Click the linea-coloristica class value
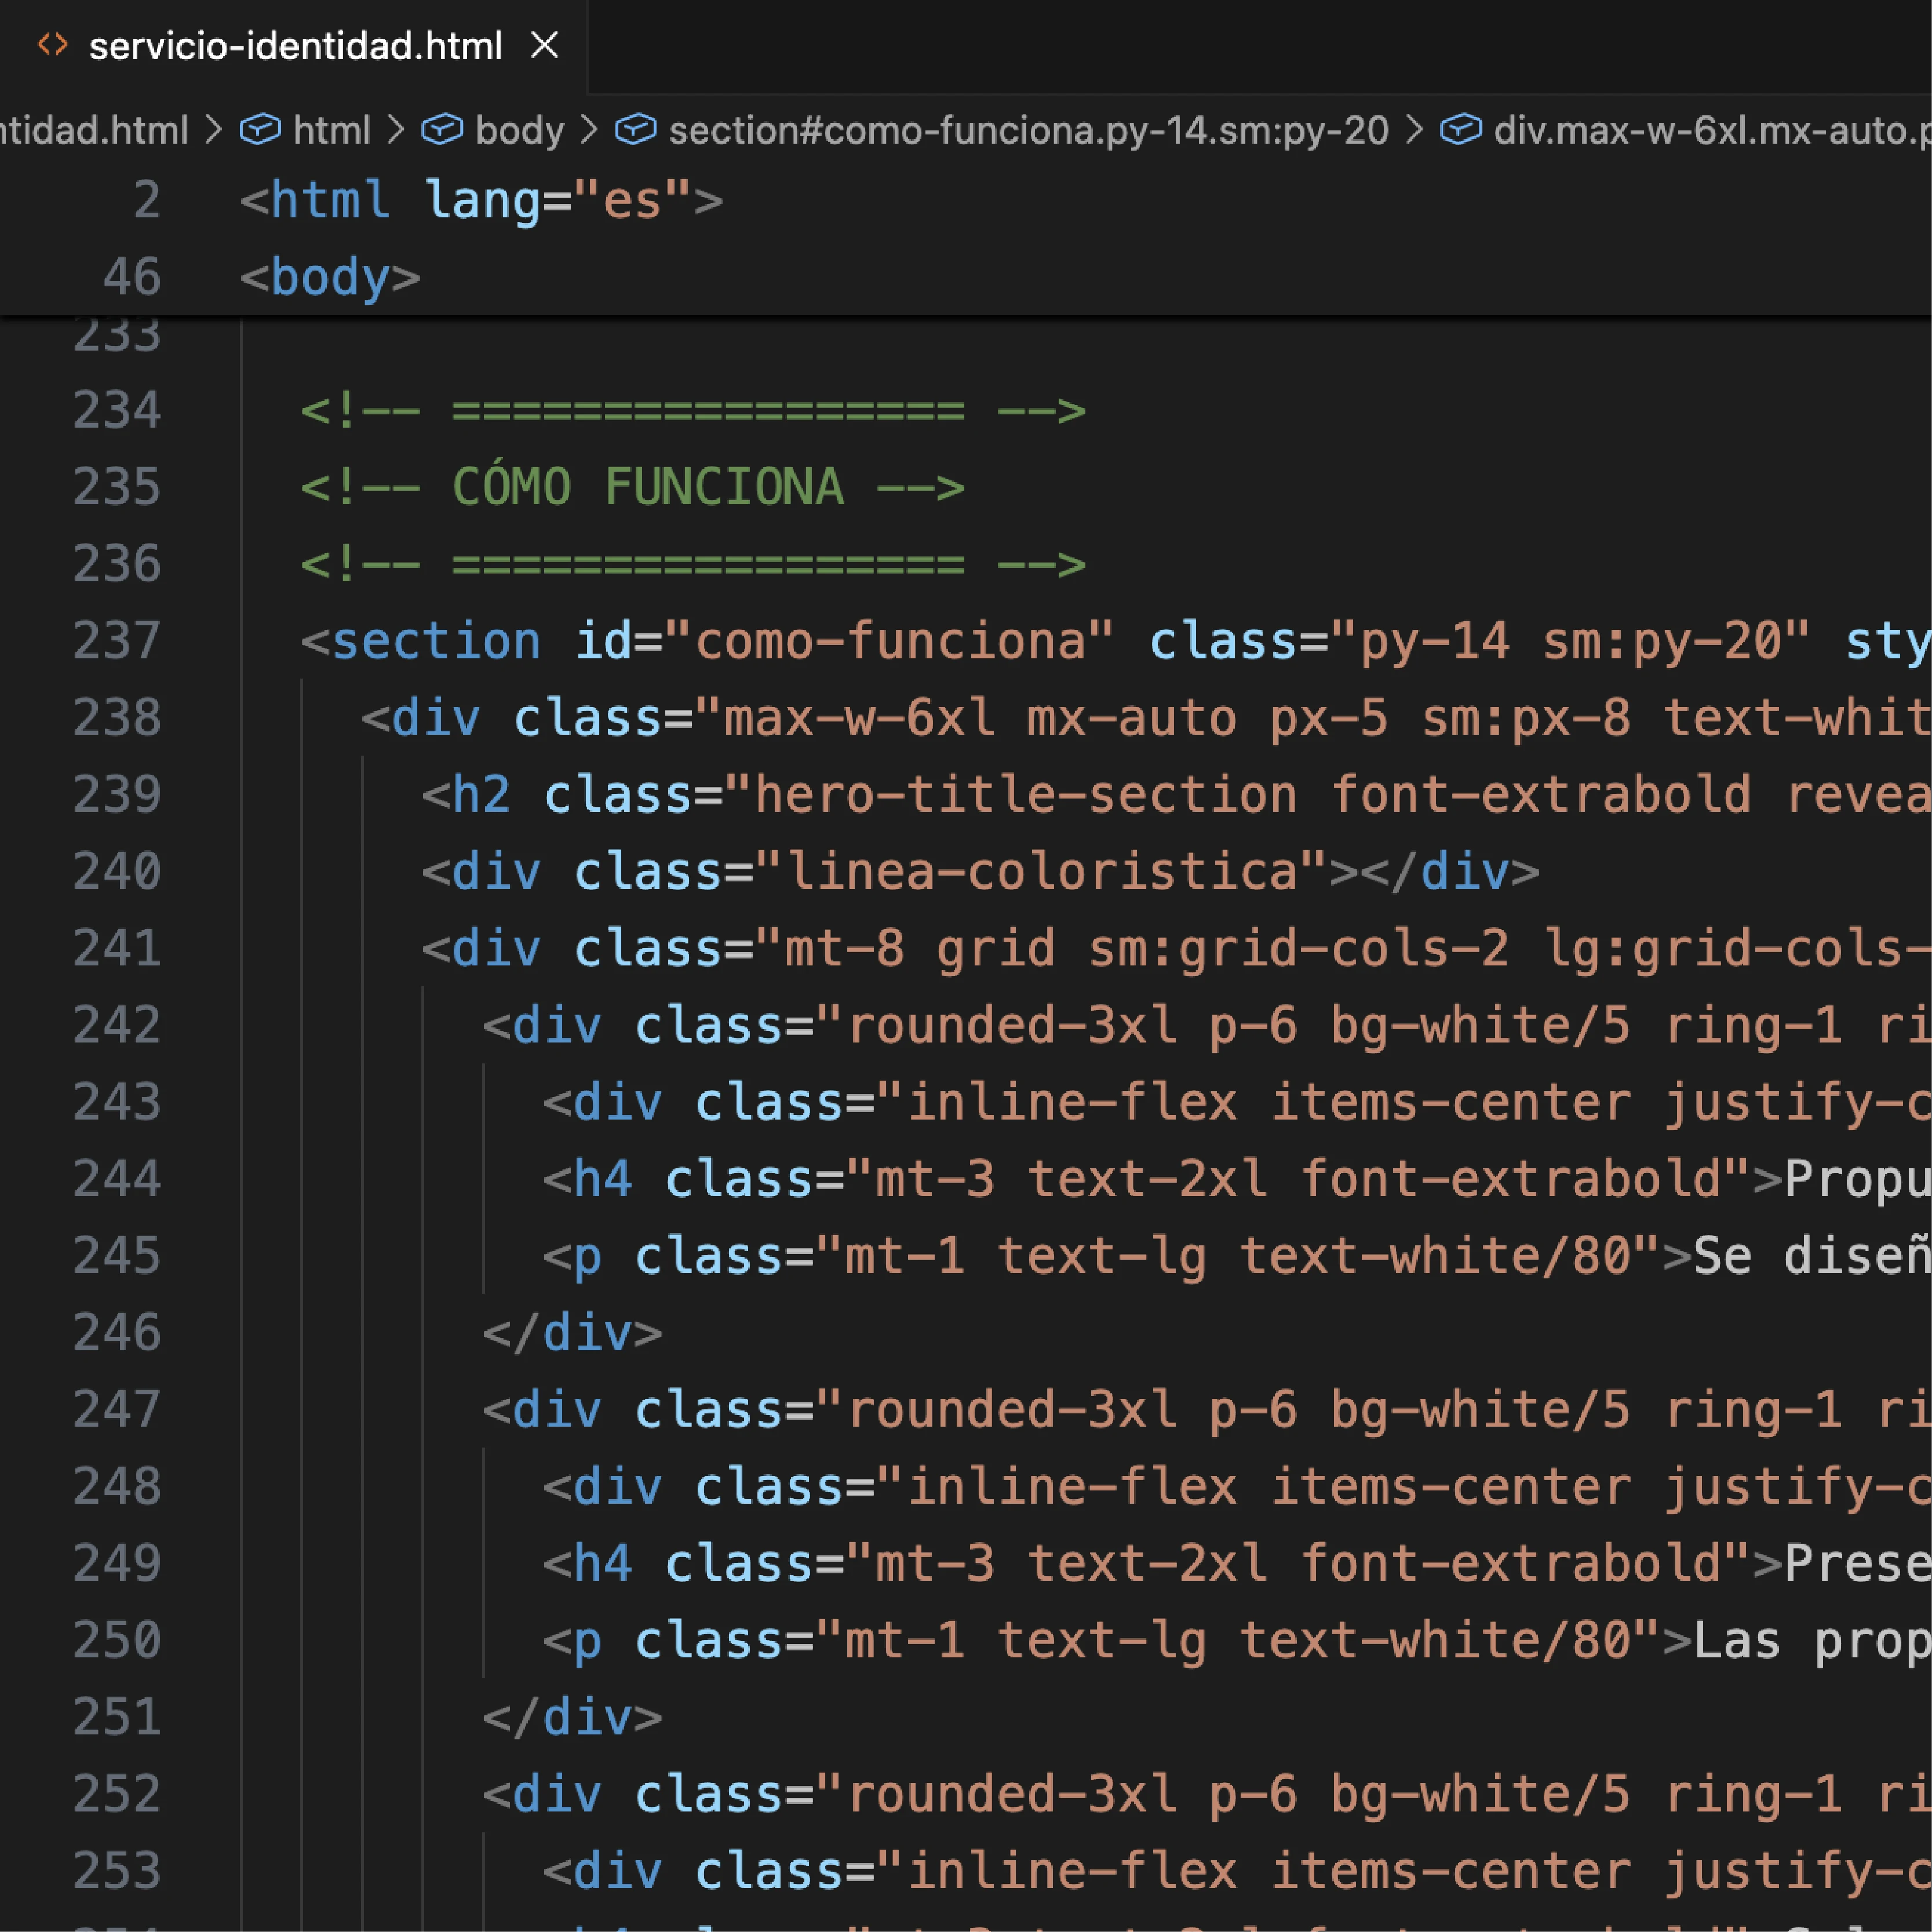The height and width of the screenshot is (1932, 1932). pyautogui.click(x=1041, y=872)
